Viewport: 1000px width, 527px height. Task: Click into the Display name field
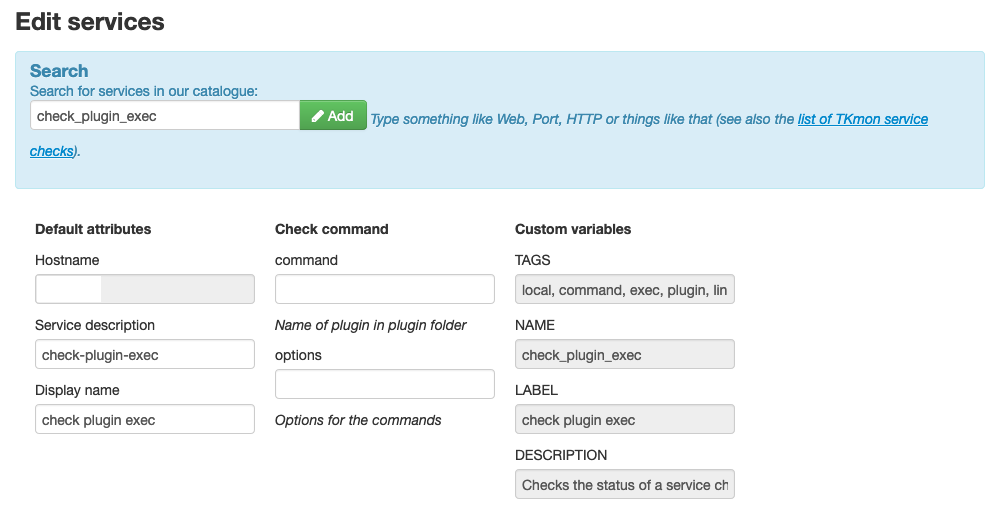click(145, 419)
